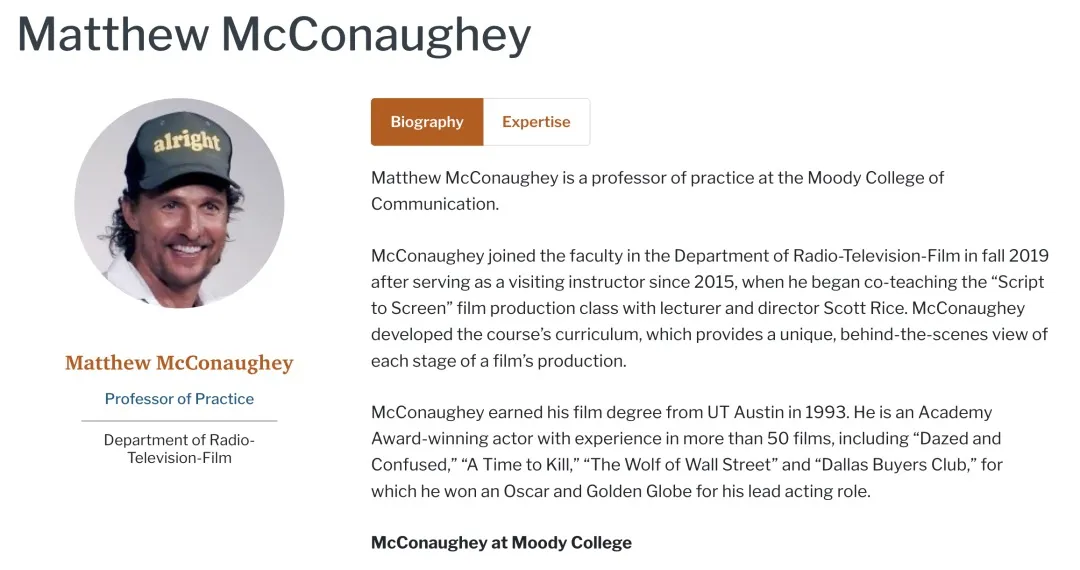
Task: Click "The Wolf of Wall Street" title
Action: tap(676, 465)
